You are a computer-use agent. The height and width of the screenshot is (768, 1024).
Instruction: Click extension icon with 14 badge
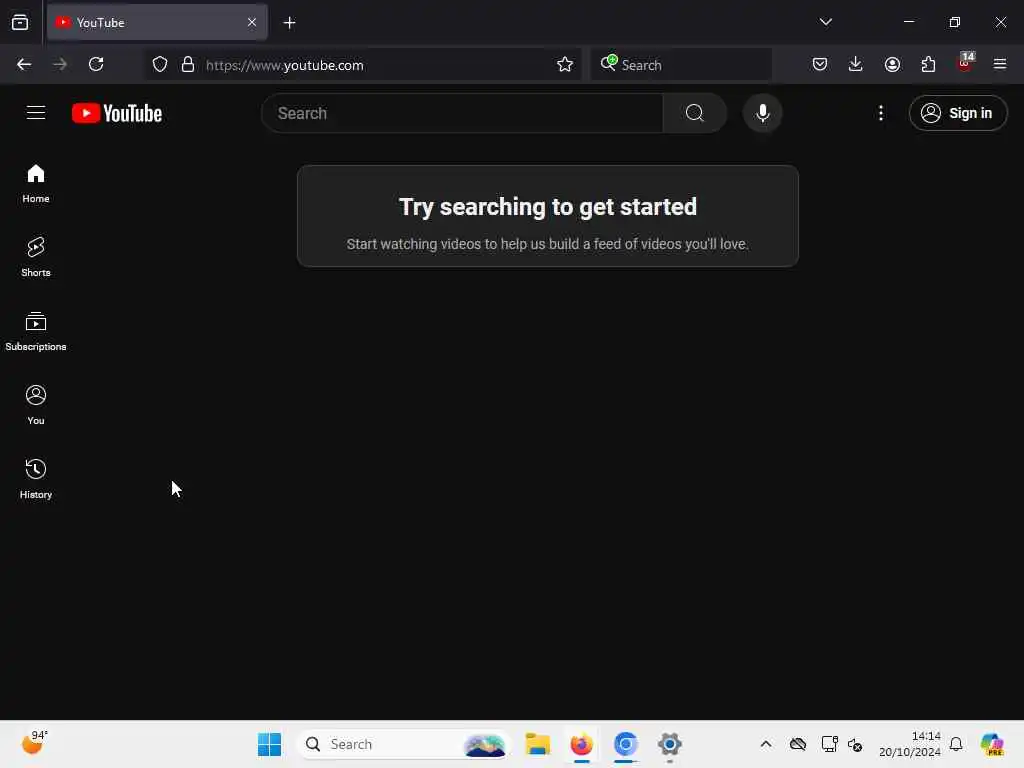pos(965,63)
